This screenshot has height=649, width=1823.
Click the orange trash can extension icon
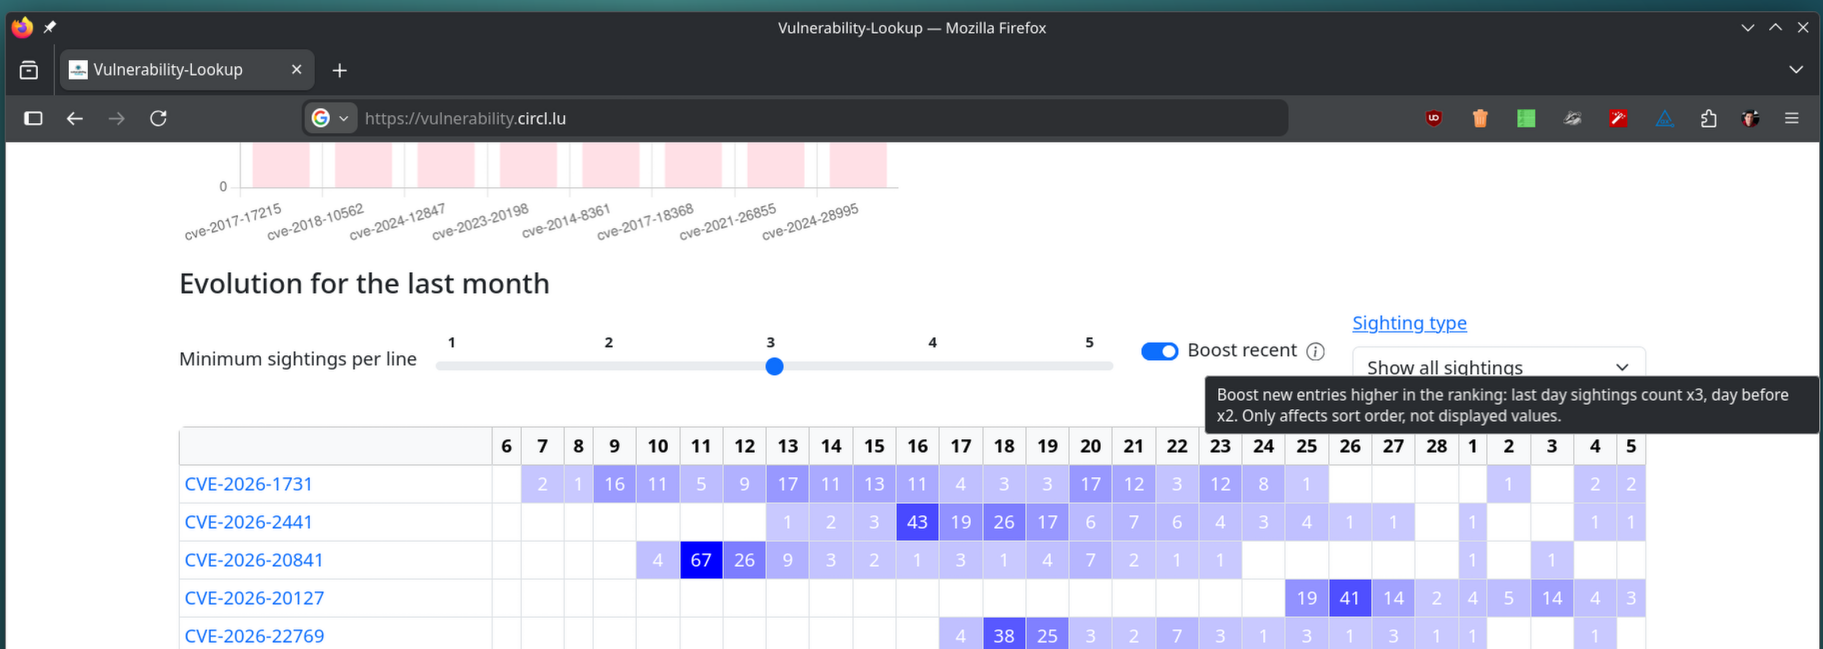click(1480, 118)
